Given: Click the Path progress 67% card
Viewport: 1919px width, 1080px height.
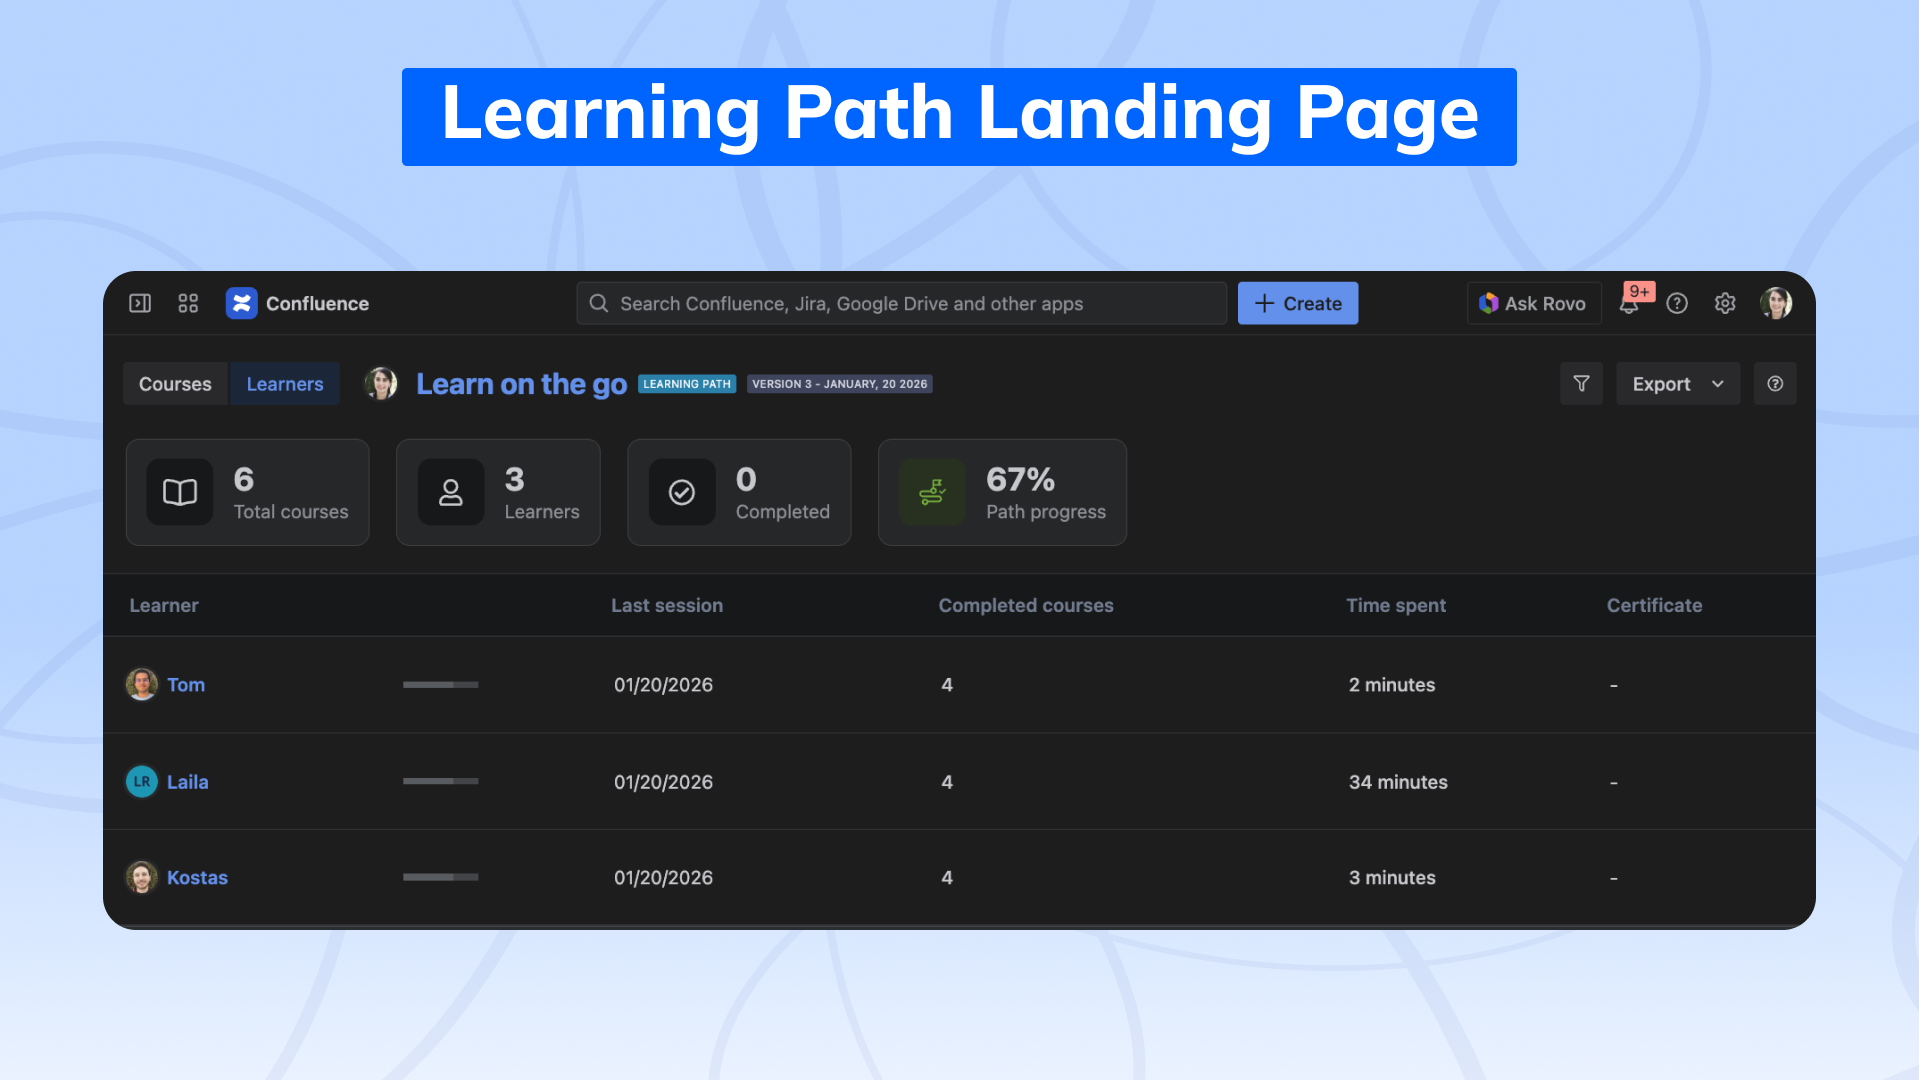Looking at the screenshot, I should [x=1002, y=492].
